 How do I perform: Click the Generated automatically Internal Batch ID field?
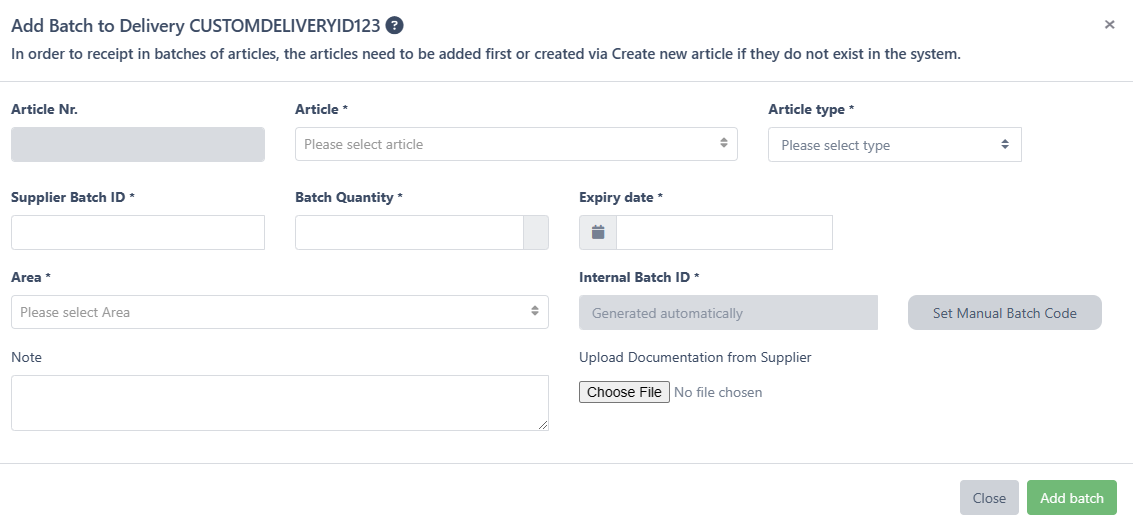point(728,313)
